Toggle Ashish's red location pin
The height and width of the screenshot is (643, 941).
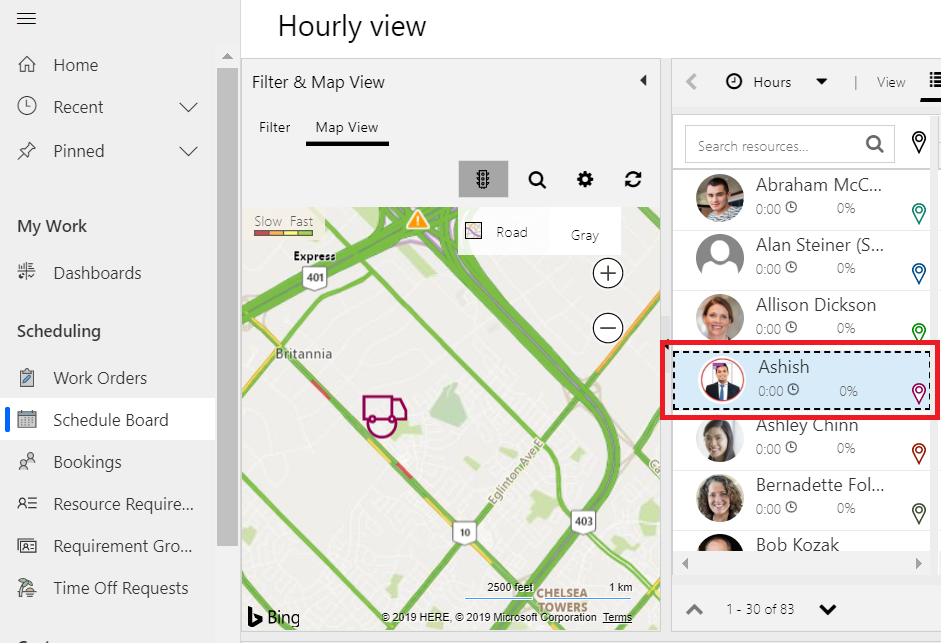pos(918,393)
